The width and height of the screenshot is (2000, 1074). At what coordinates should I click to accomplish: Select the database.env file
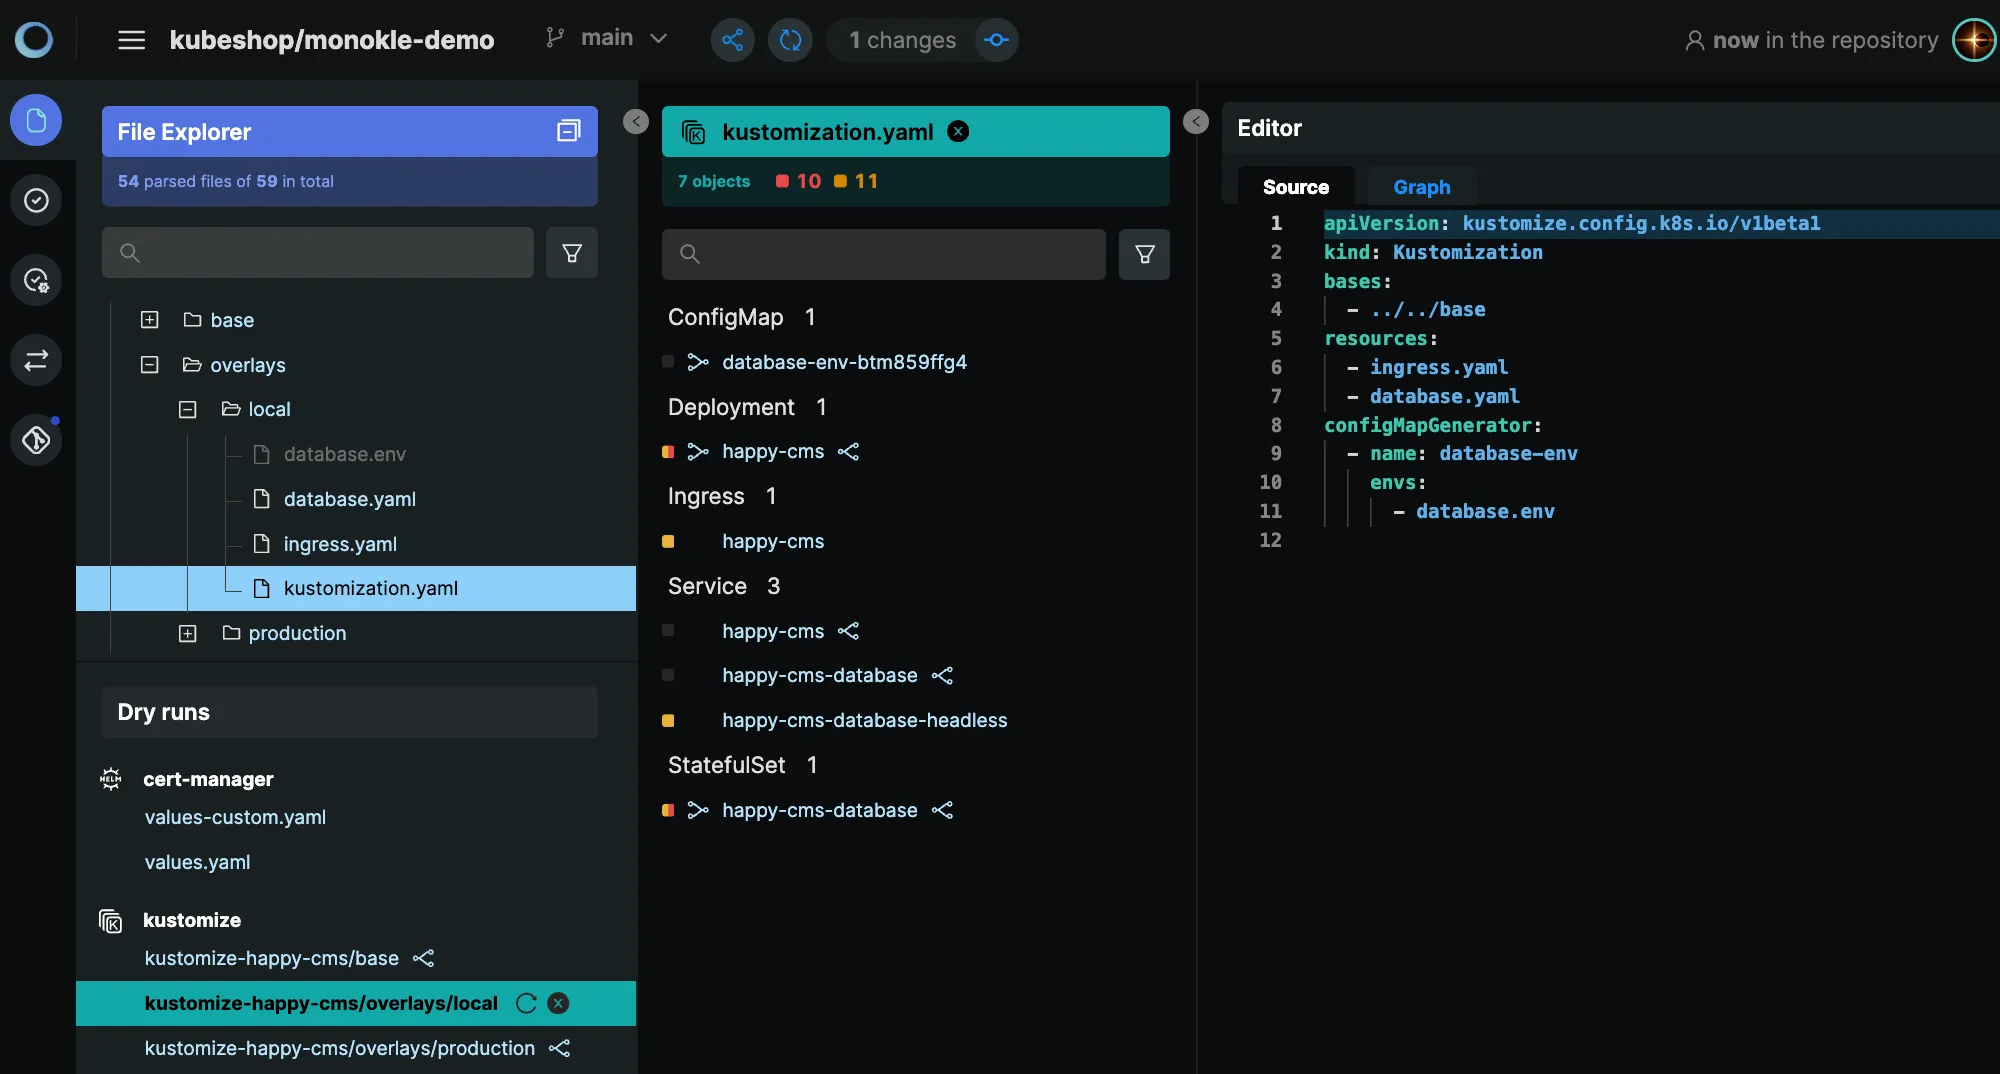click(x=344, y=454)
